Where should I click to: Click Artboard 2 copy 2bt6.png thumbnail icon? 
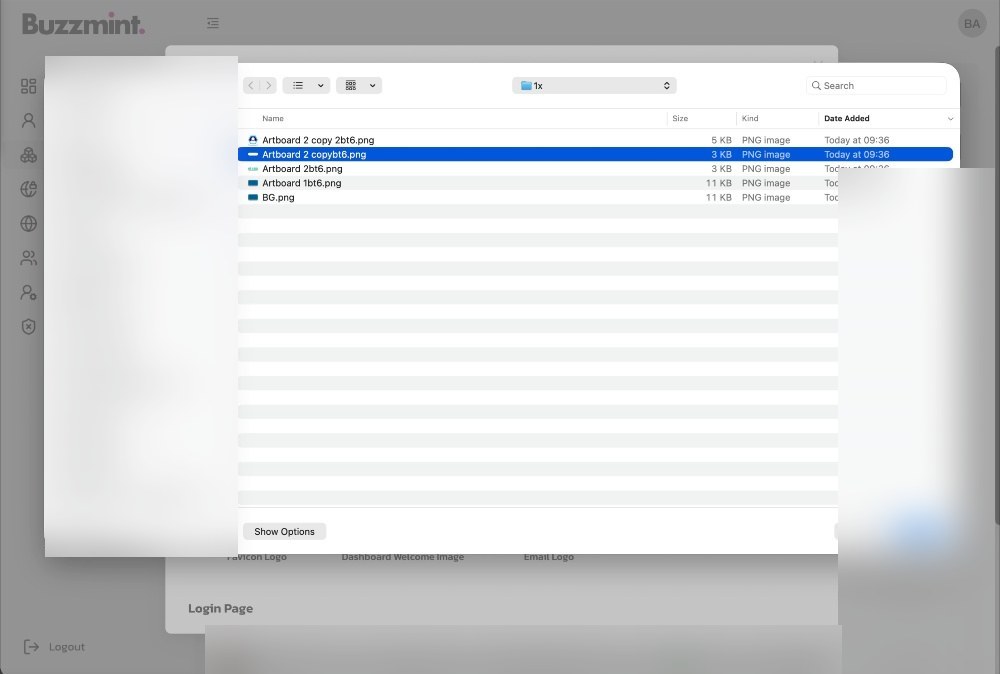tap(253, 140)
